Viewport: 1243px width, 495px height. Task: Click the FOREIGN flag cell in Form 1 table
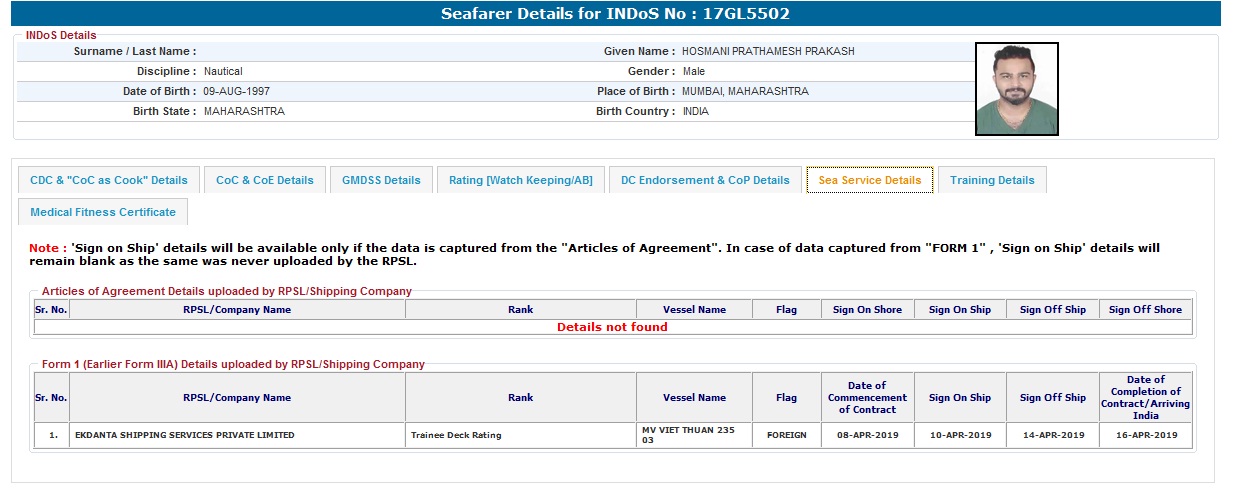pos(786,435)
